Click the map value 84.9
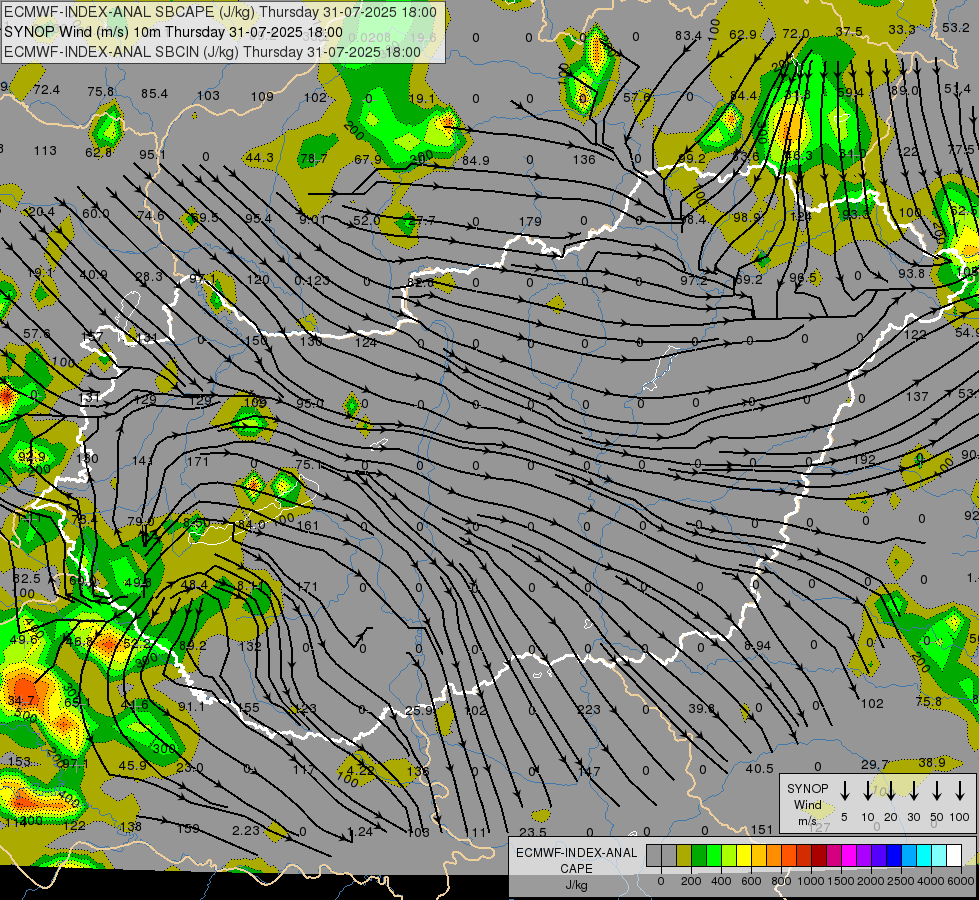This screenshot has height=900, width=979. point(475,161)
